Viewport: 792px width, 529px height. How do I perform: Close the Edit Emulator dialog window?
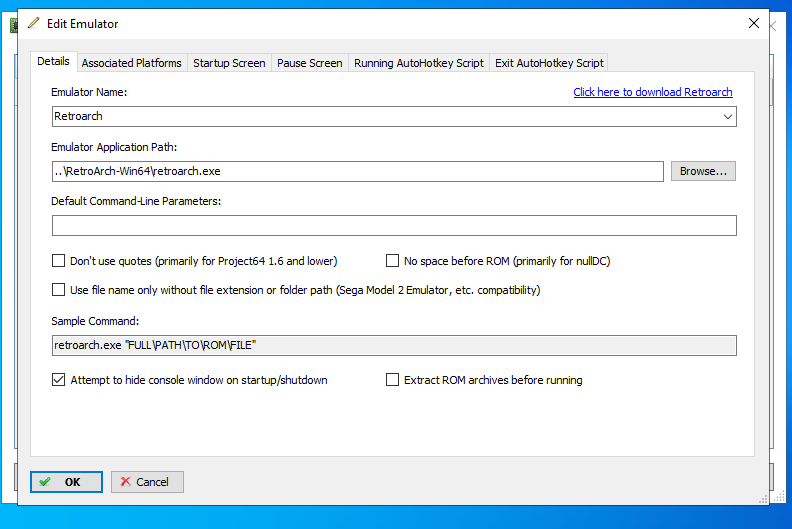(754, 23)
